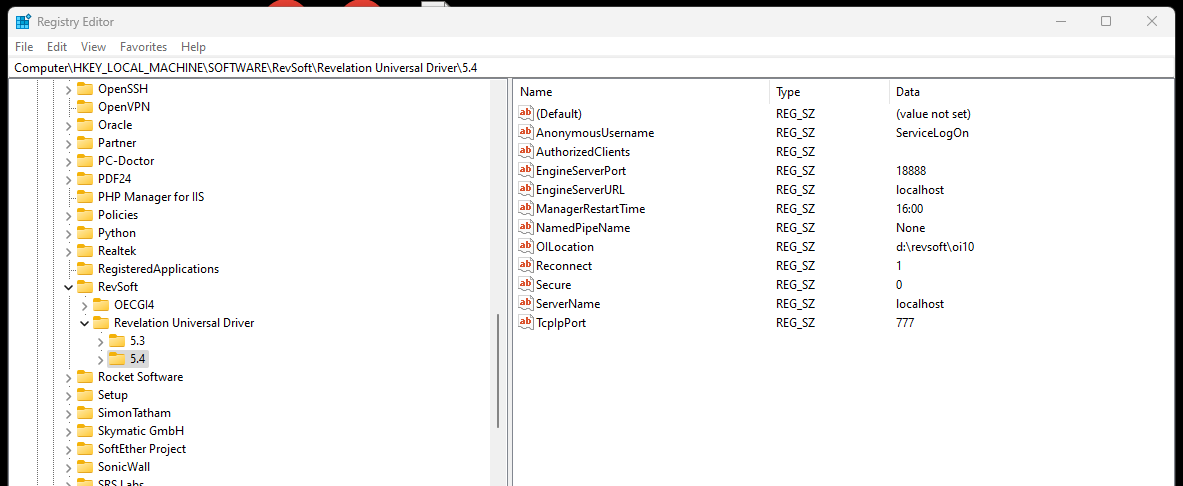Viewport: 1183px width, 486px height.
Task: Expand the Oracle key chevron
Action: [x=68, y=125]
